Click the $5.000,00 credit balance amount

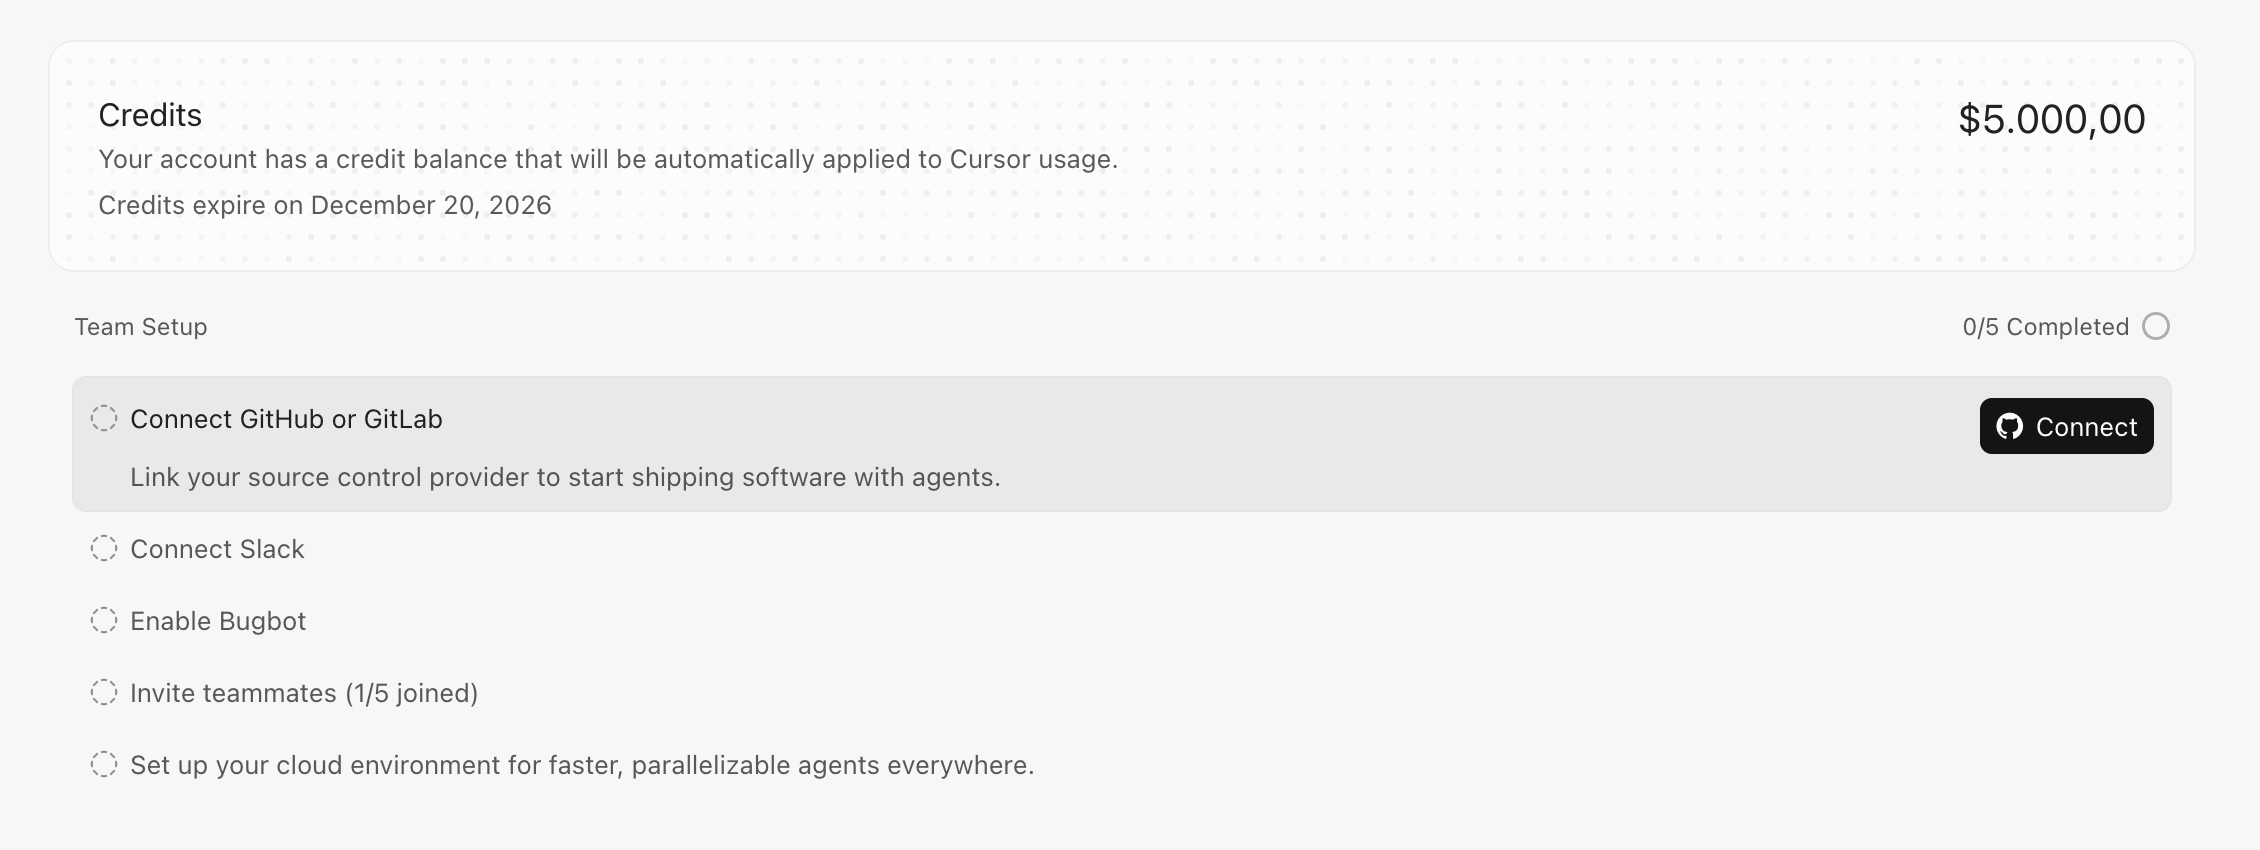click(2051, 119)
